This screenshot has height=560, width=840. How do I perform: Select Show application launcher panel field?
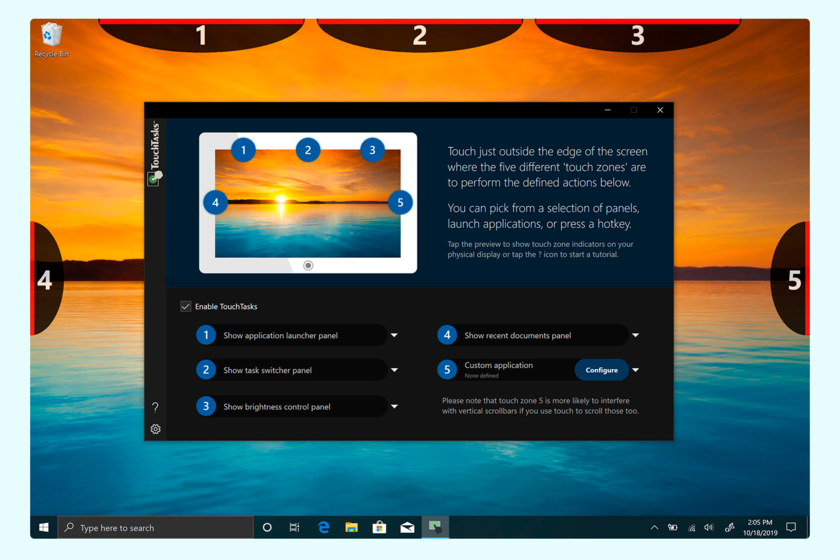click(x=292, y=335)
